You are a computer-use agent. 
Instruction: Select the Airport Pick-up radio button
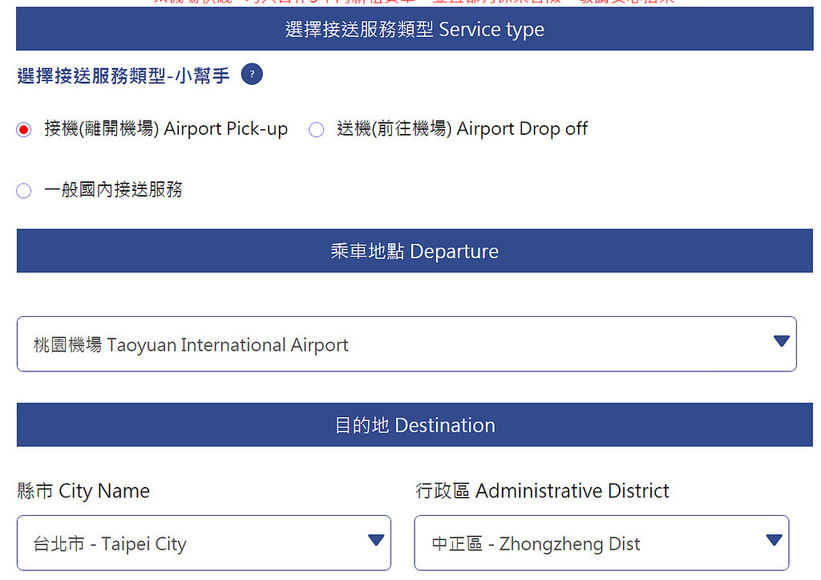click(x=23, y=129)
